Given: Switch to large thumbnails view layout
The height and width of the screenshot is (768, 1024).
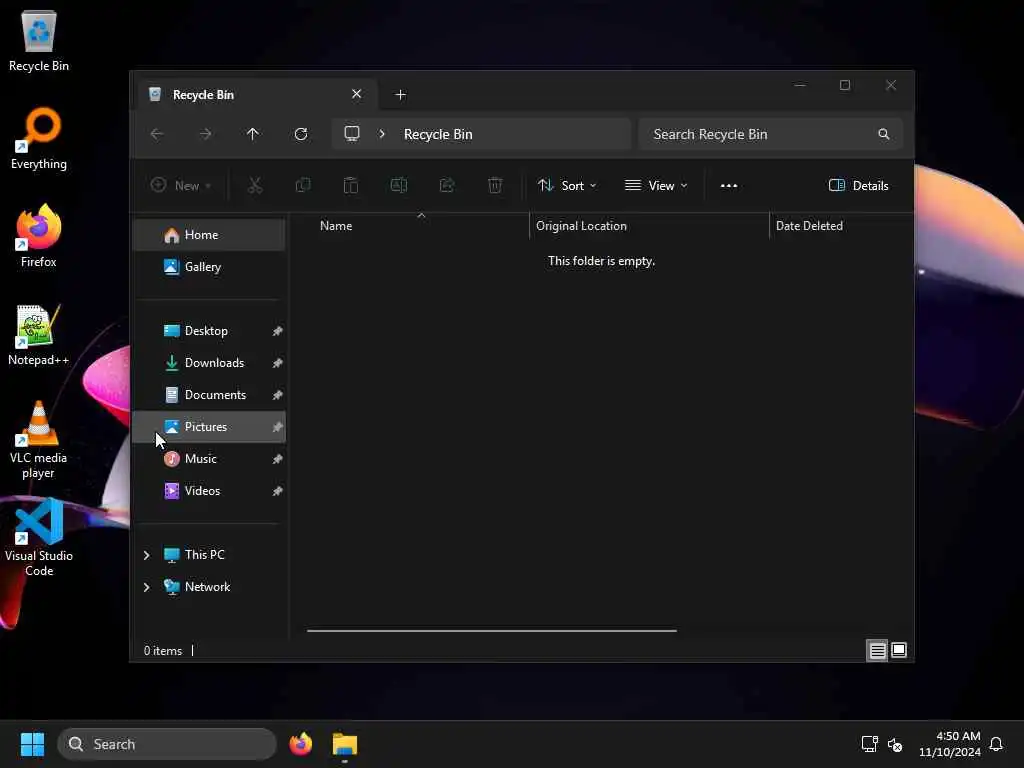Looking at the screenshot, I should click(x=899, y=650).
